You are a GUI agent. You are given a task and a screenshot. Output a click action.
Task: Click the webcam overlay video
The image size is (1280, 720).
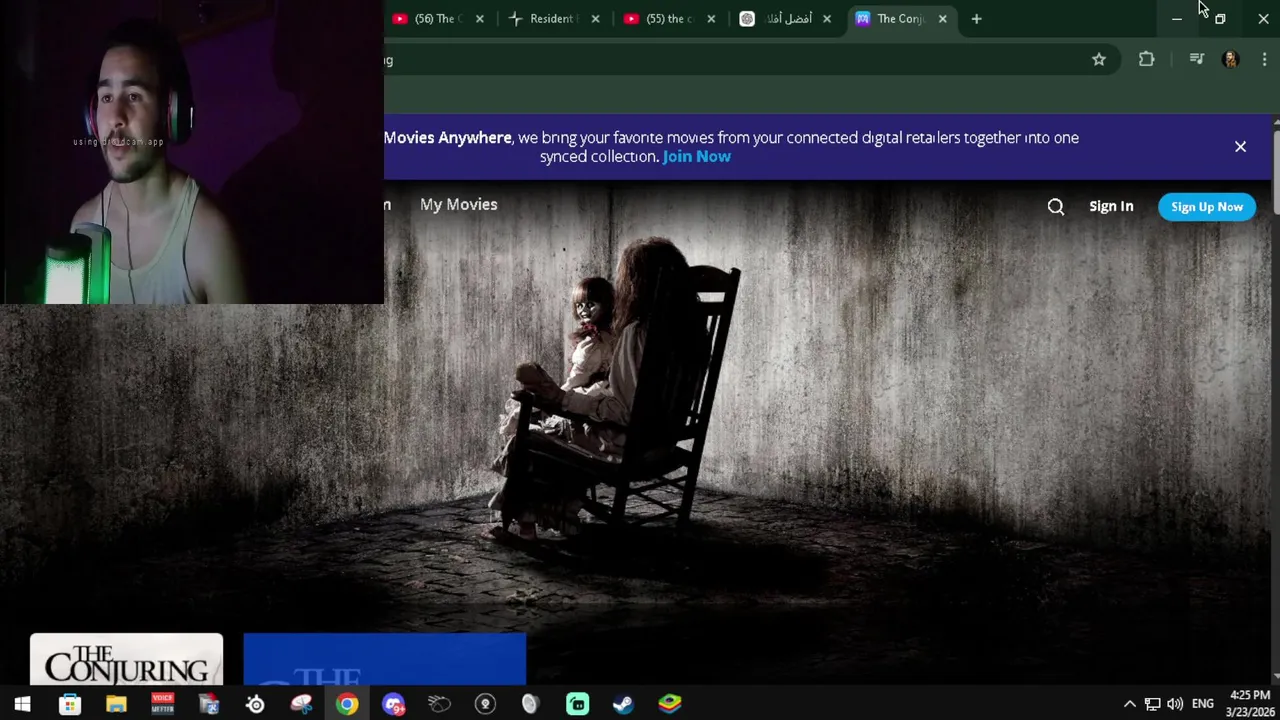pyautogui.click(x=192, y=152)
